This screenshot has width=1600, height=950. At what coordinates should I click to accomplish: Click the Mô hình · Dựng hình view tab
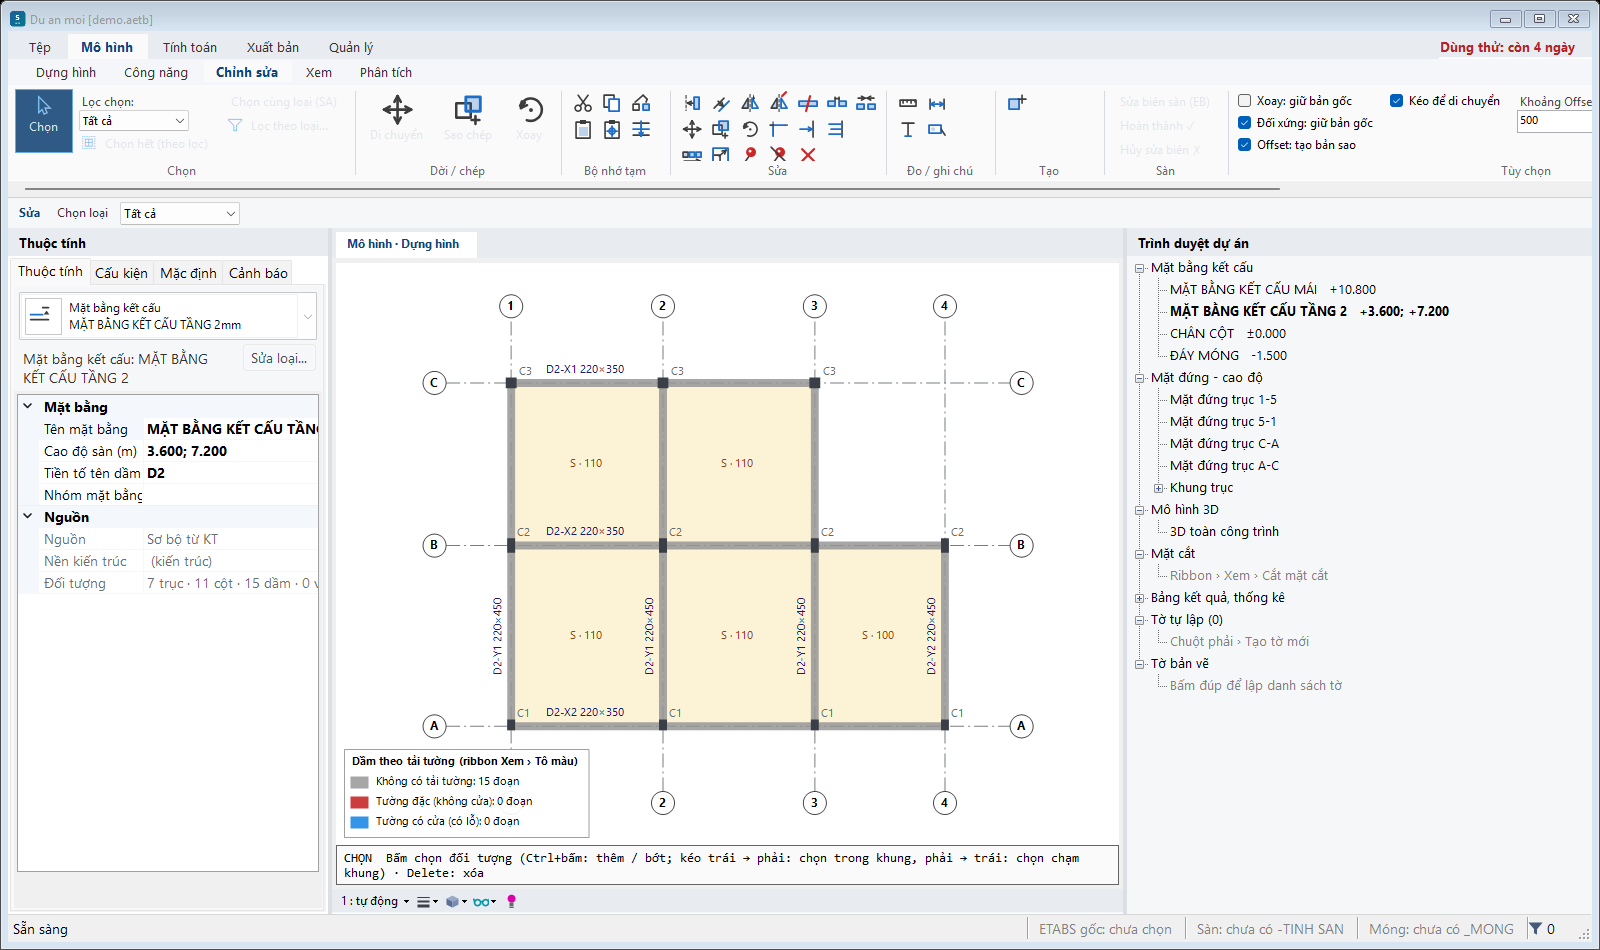click(x=403, y=244)
